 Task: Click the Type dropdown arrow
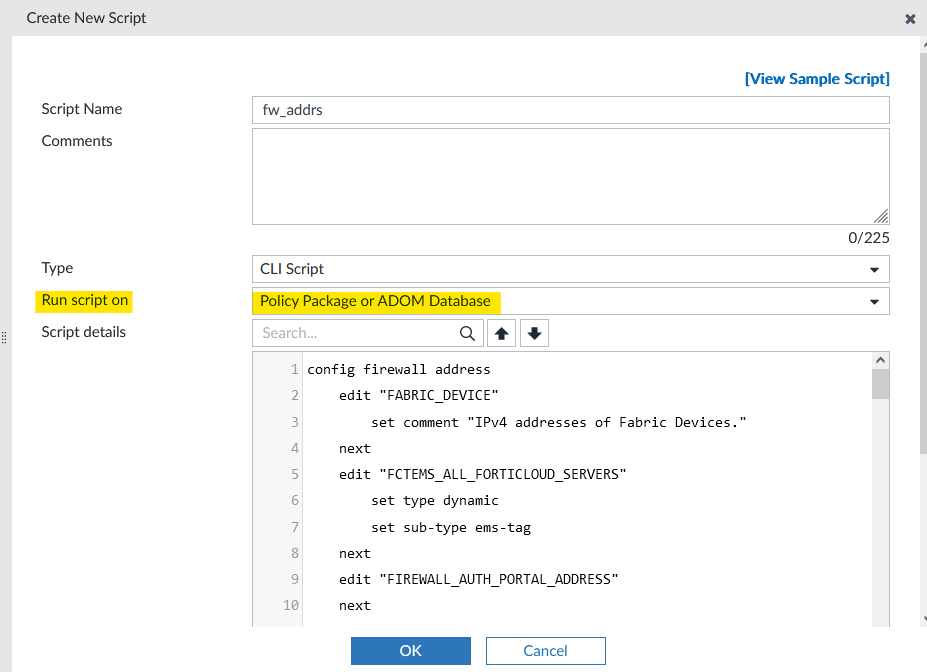(875, 269)
